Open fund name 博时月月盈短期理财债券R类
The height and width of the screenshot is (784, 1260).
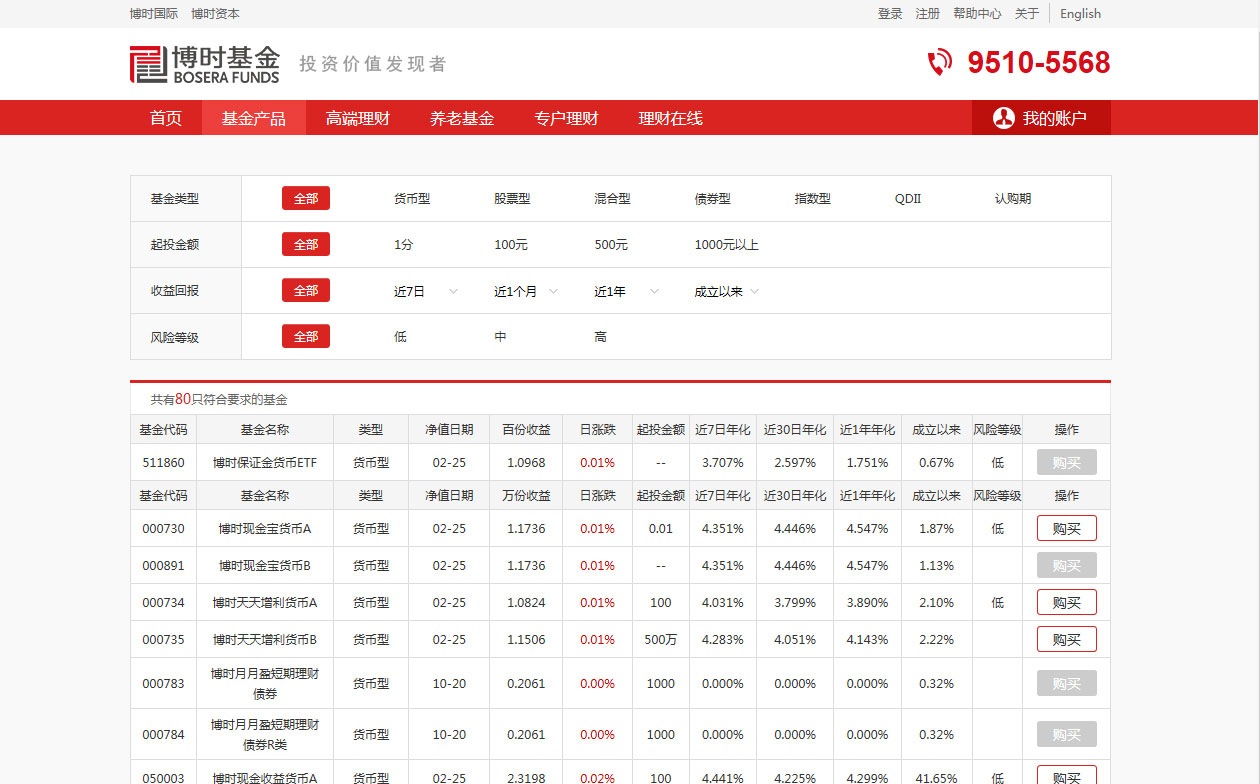[265, 734]
